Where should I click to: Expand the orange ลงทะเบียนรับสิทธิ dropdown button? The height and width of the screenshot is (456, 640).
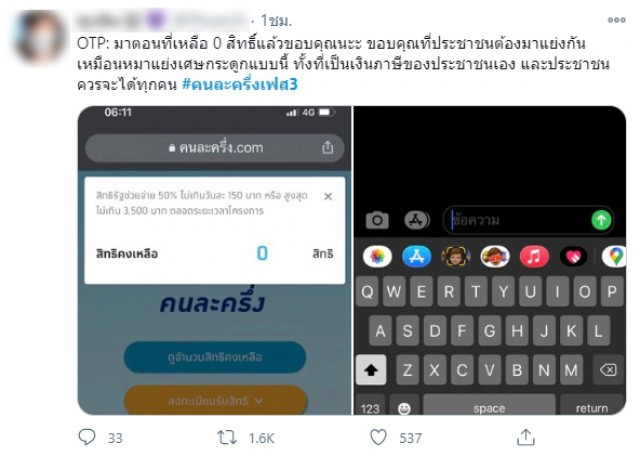(x=215, y=400)
